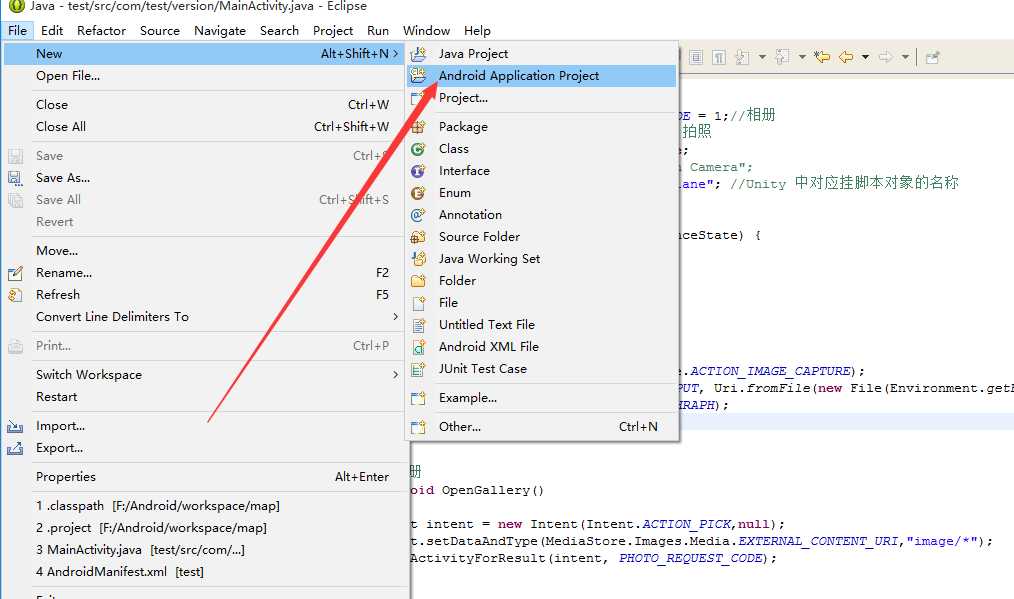1014x599 pixels.
Task: Click the Annotation @ icon
Action: [x=418, y=215]
